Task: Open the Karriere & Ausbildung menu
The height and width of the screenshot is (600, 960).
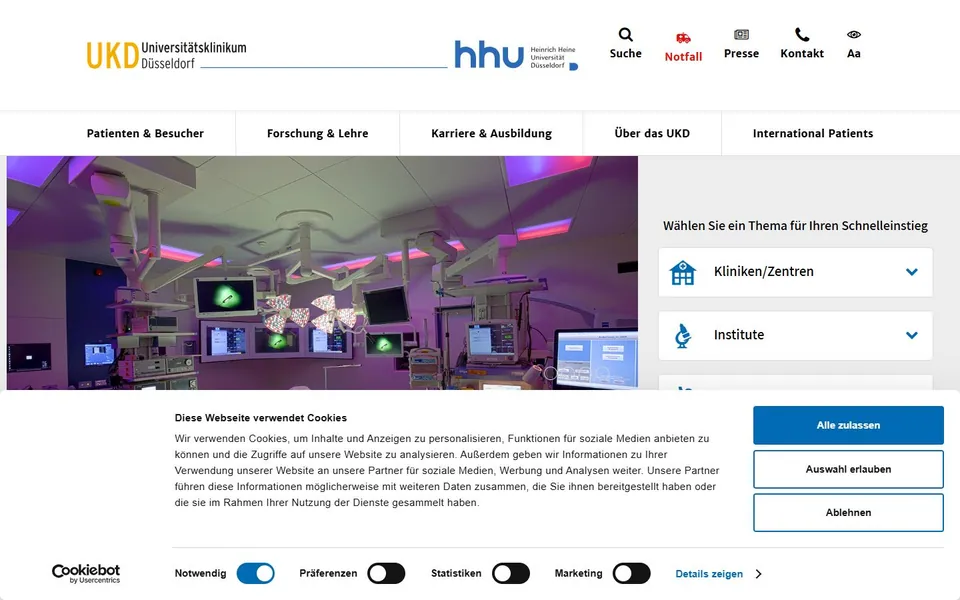Action: click(x=491, y=133)
